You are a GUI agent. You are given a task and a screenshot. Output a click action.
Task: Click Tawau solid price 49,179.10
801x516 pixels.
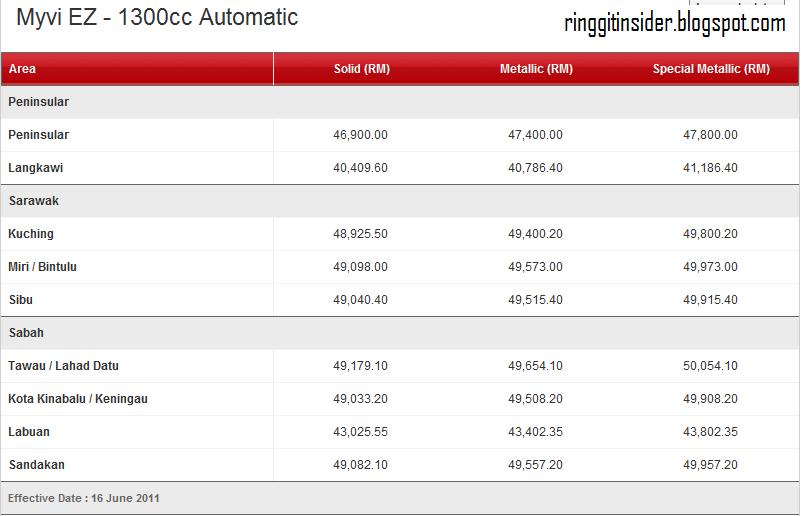[360, 366]
